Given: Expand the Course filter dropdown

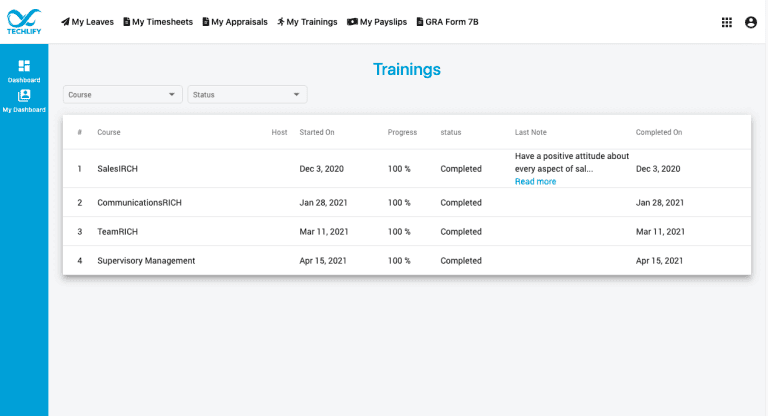Looking at the screenshot, I should [122, 95].
